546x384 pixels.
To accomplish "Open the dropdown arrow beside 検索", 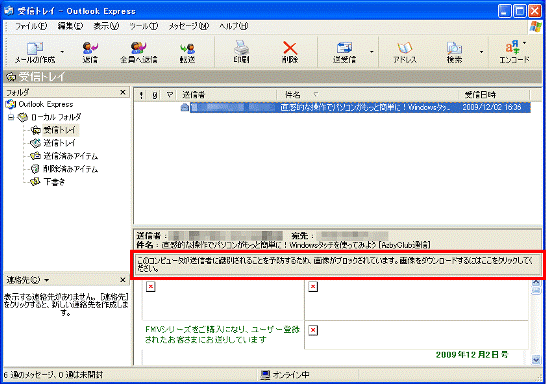I will (x=481, y=52).
